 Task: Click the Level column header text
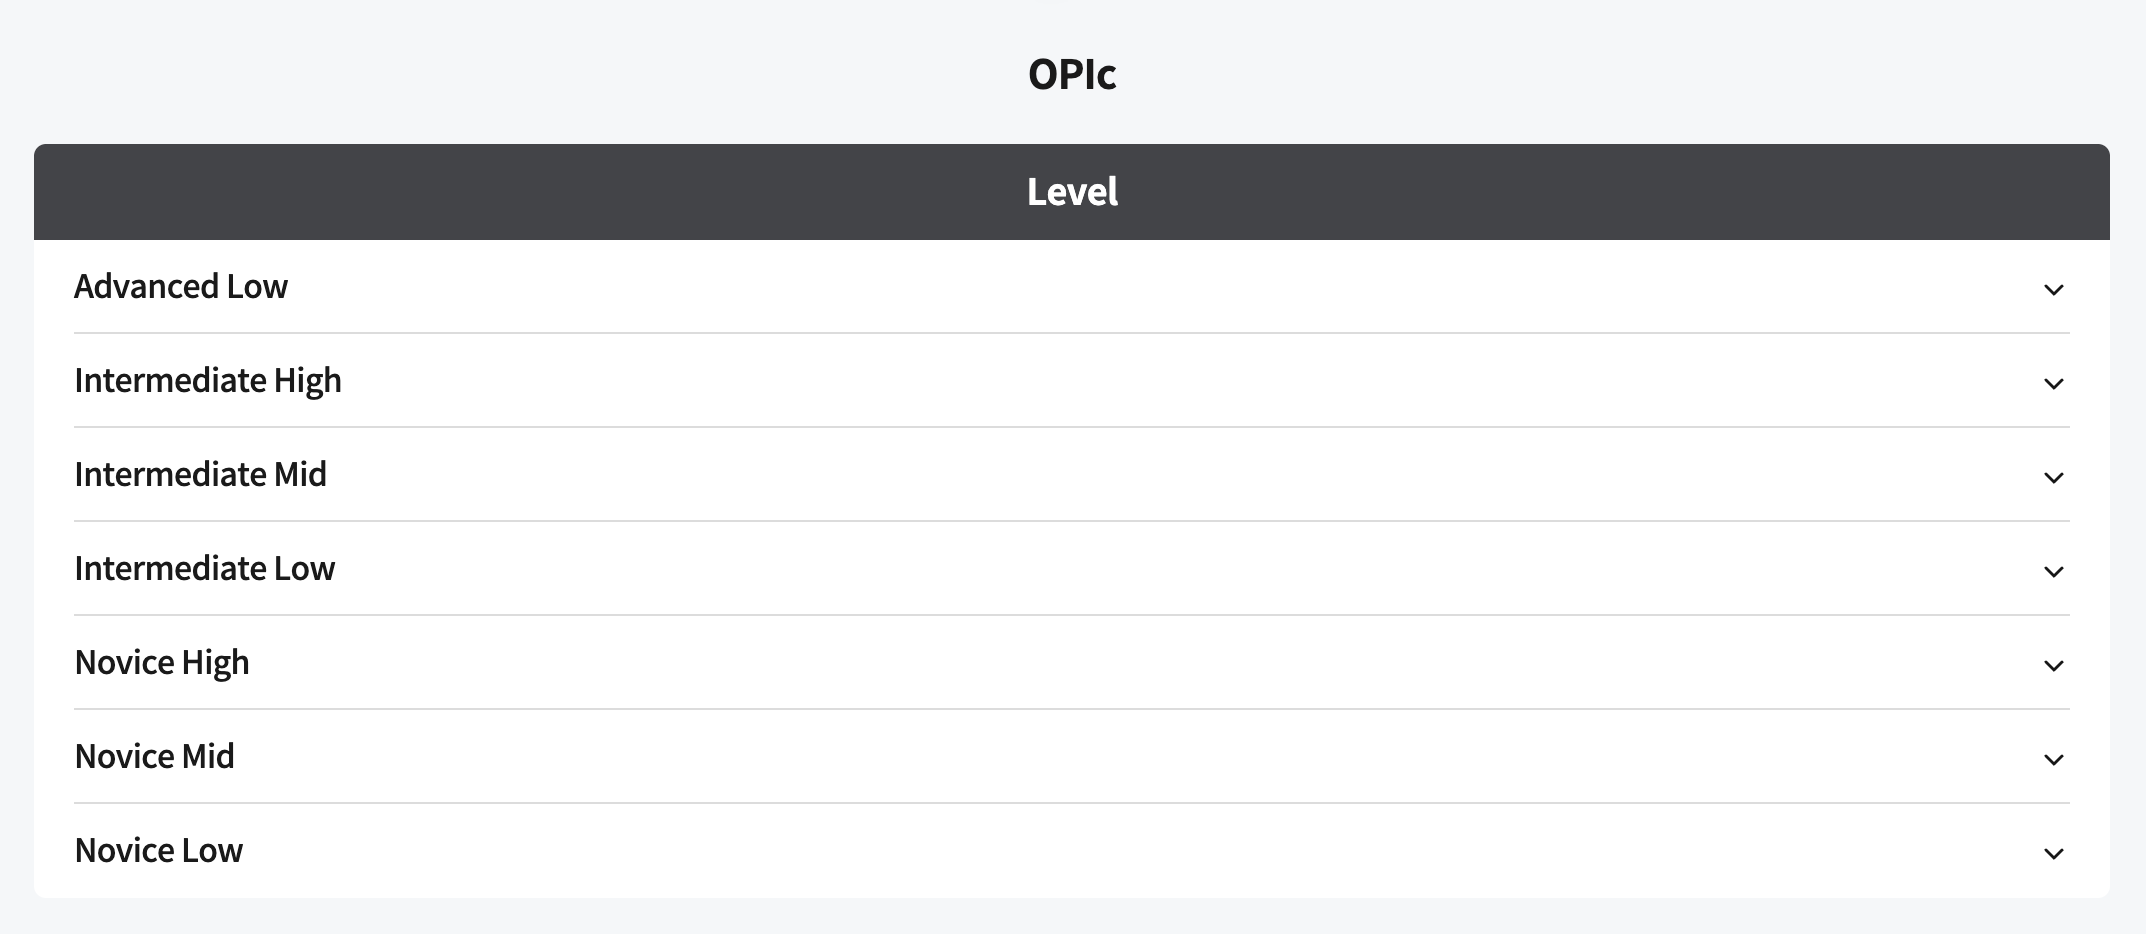point(1072,192)
